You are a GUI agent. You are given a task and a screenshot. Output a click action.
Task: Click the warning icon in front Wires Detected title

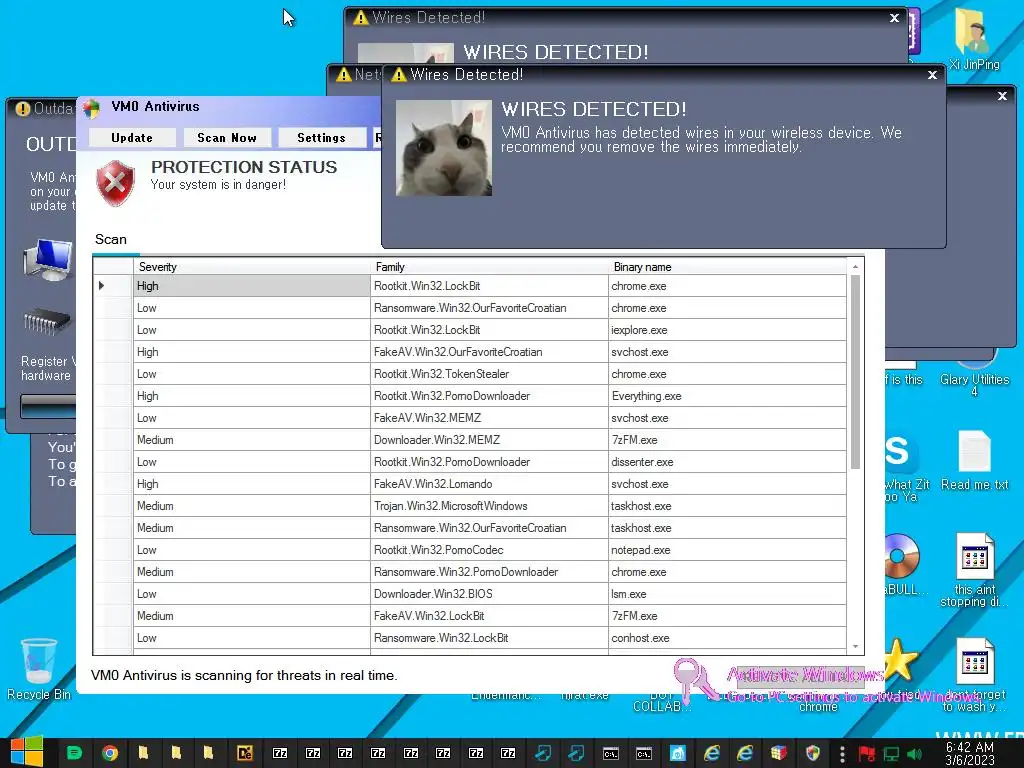tap(398, 75)
